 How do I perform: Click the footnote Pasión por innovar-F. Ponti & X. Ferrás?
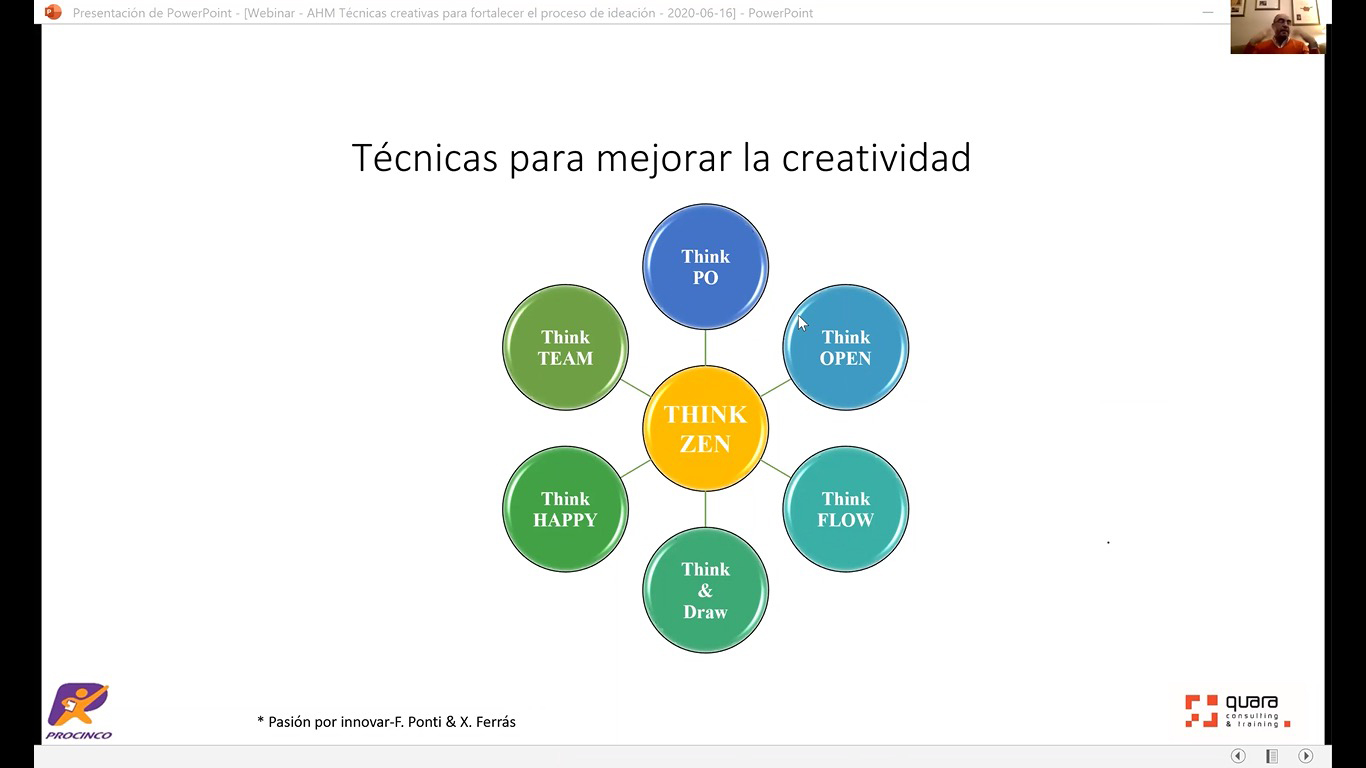point(386,721)
